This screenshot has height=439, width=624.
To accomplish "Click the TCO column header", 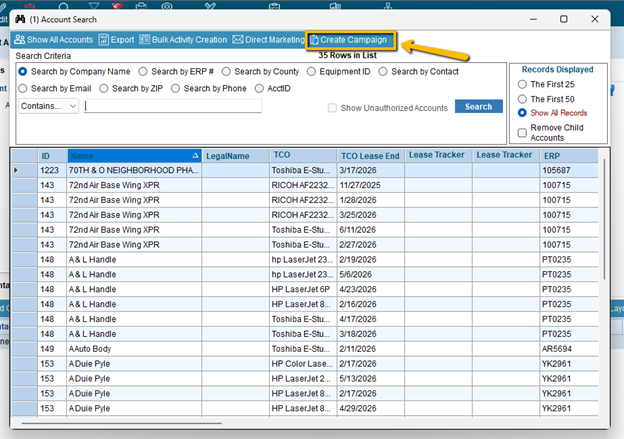I will 303,156.
